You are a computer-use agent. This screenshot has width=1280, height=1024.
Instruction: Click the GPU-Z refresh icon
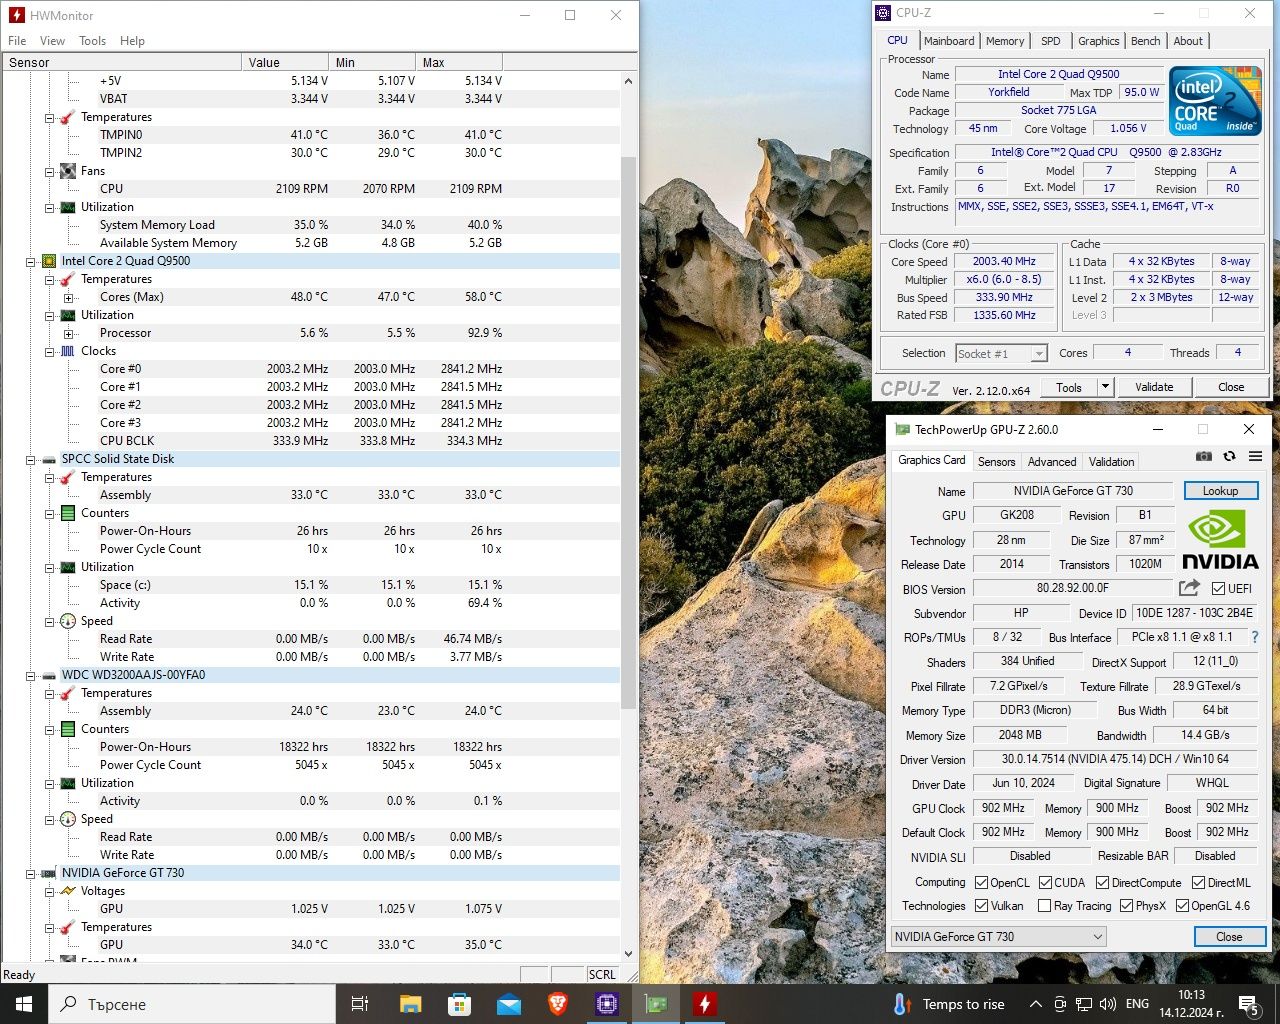(1229, 456)
